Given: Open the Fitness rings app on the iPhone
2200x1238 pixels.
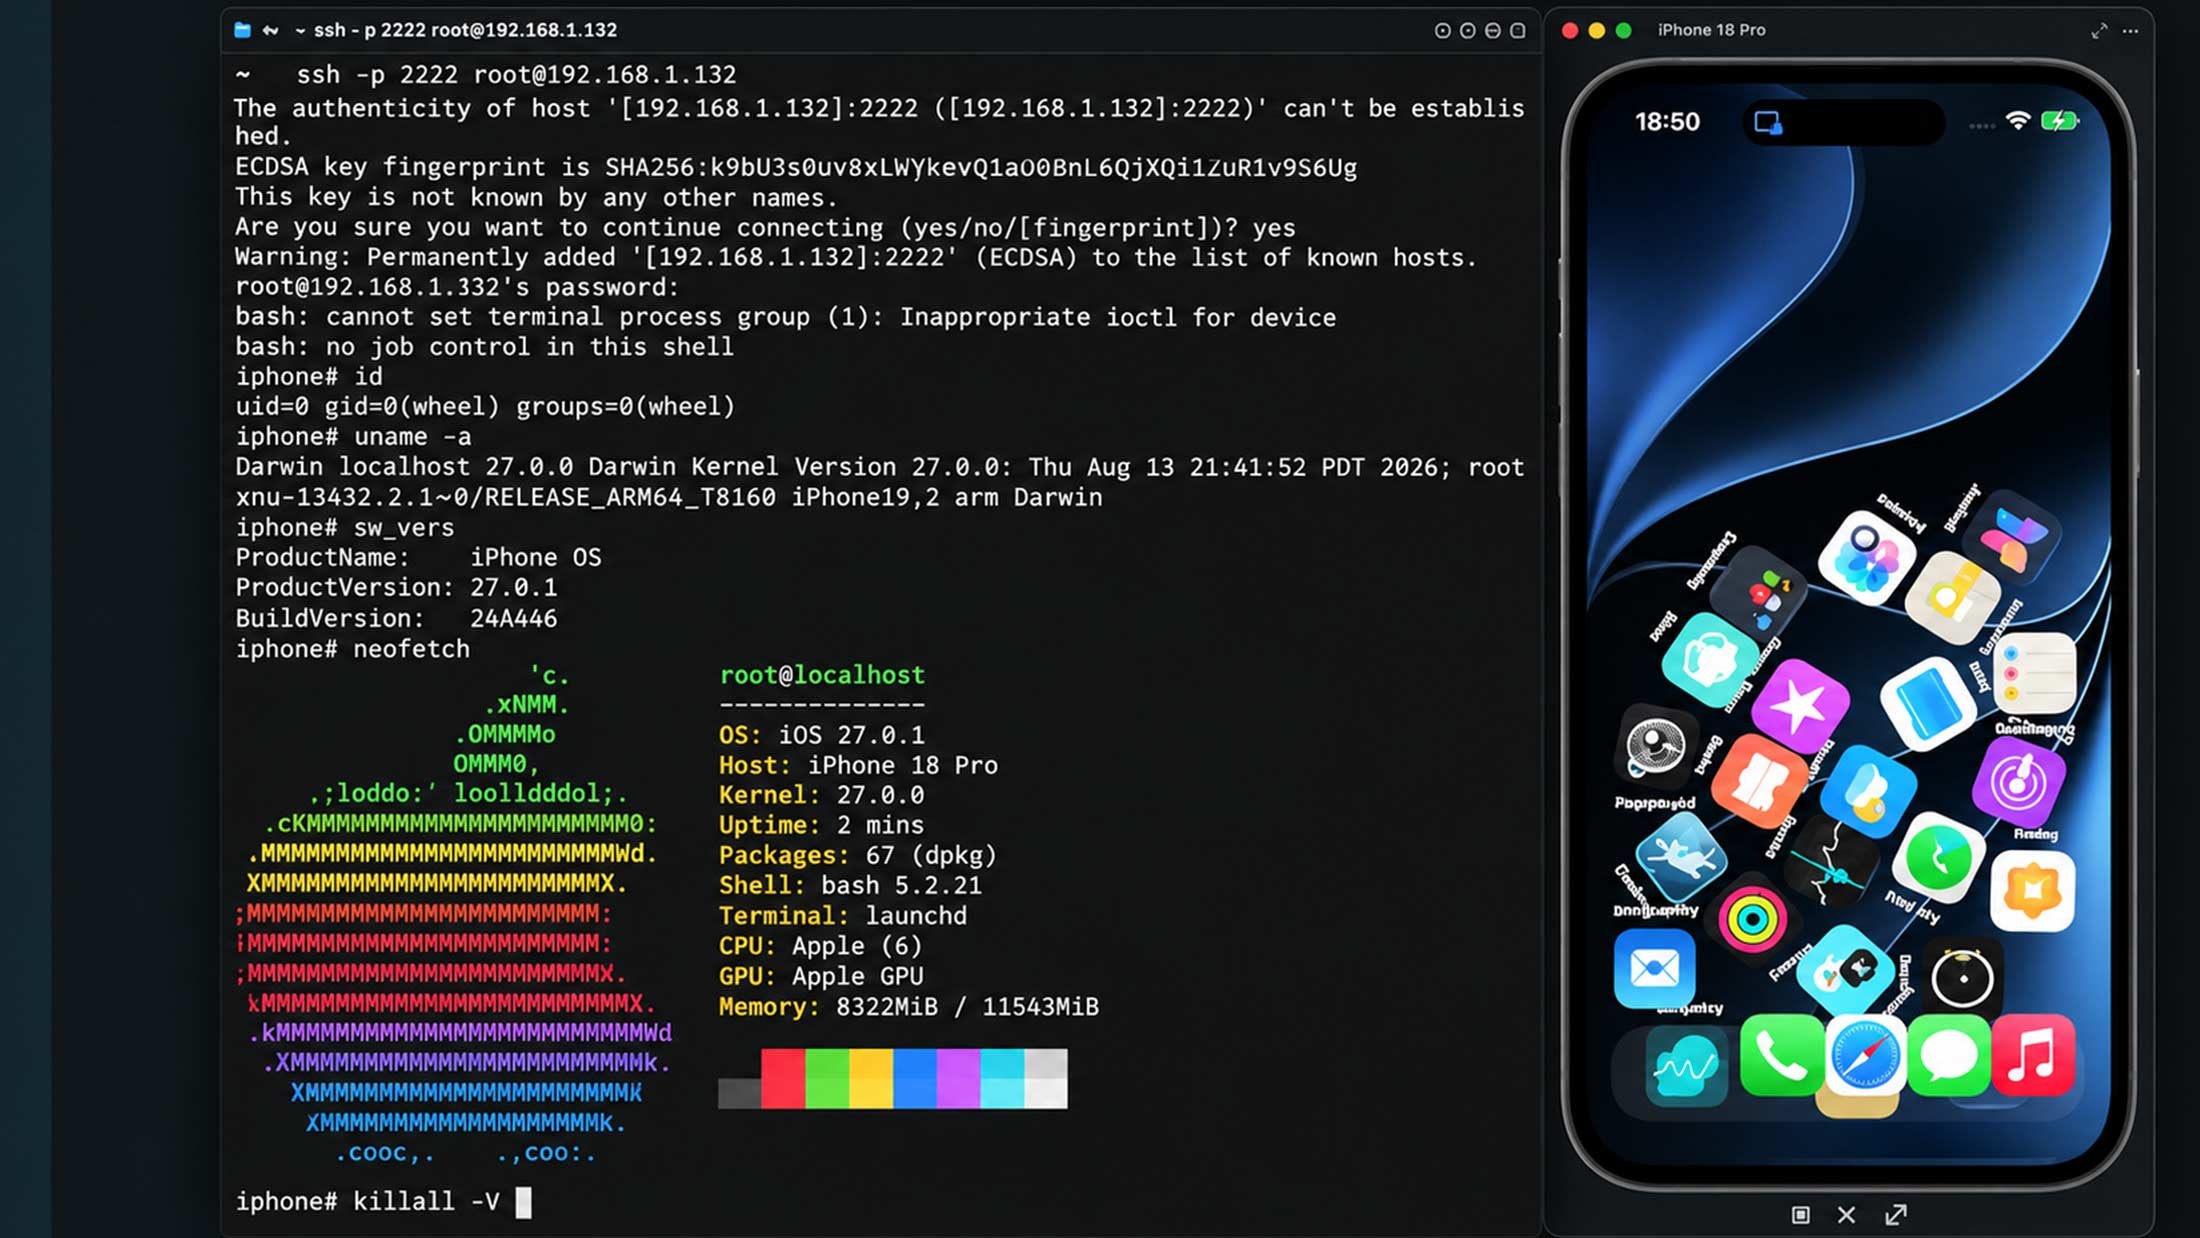Looking at the screenshot, I should (x=1752, y=919).
